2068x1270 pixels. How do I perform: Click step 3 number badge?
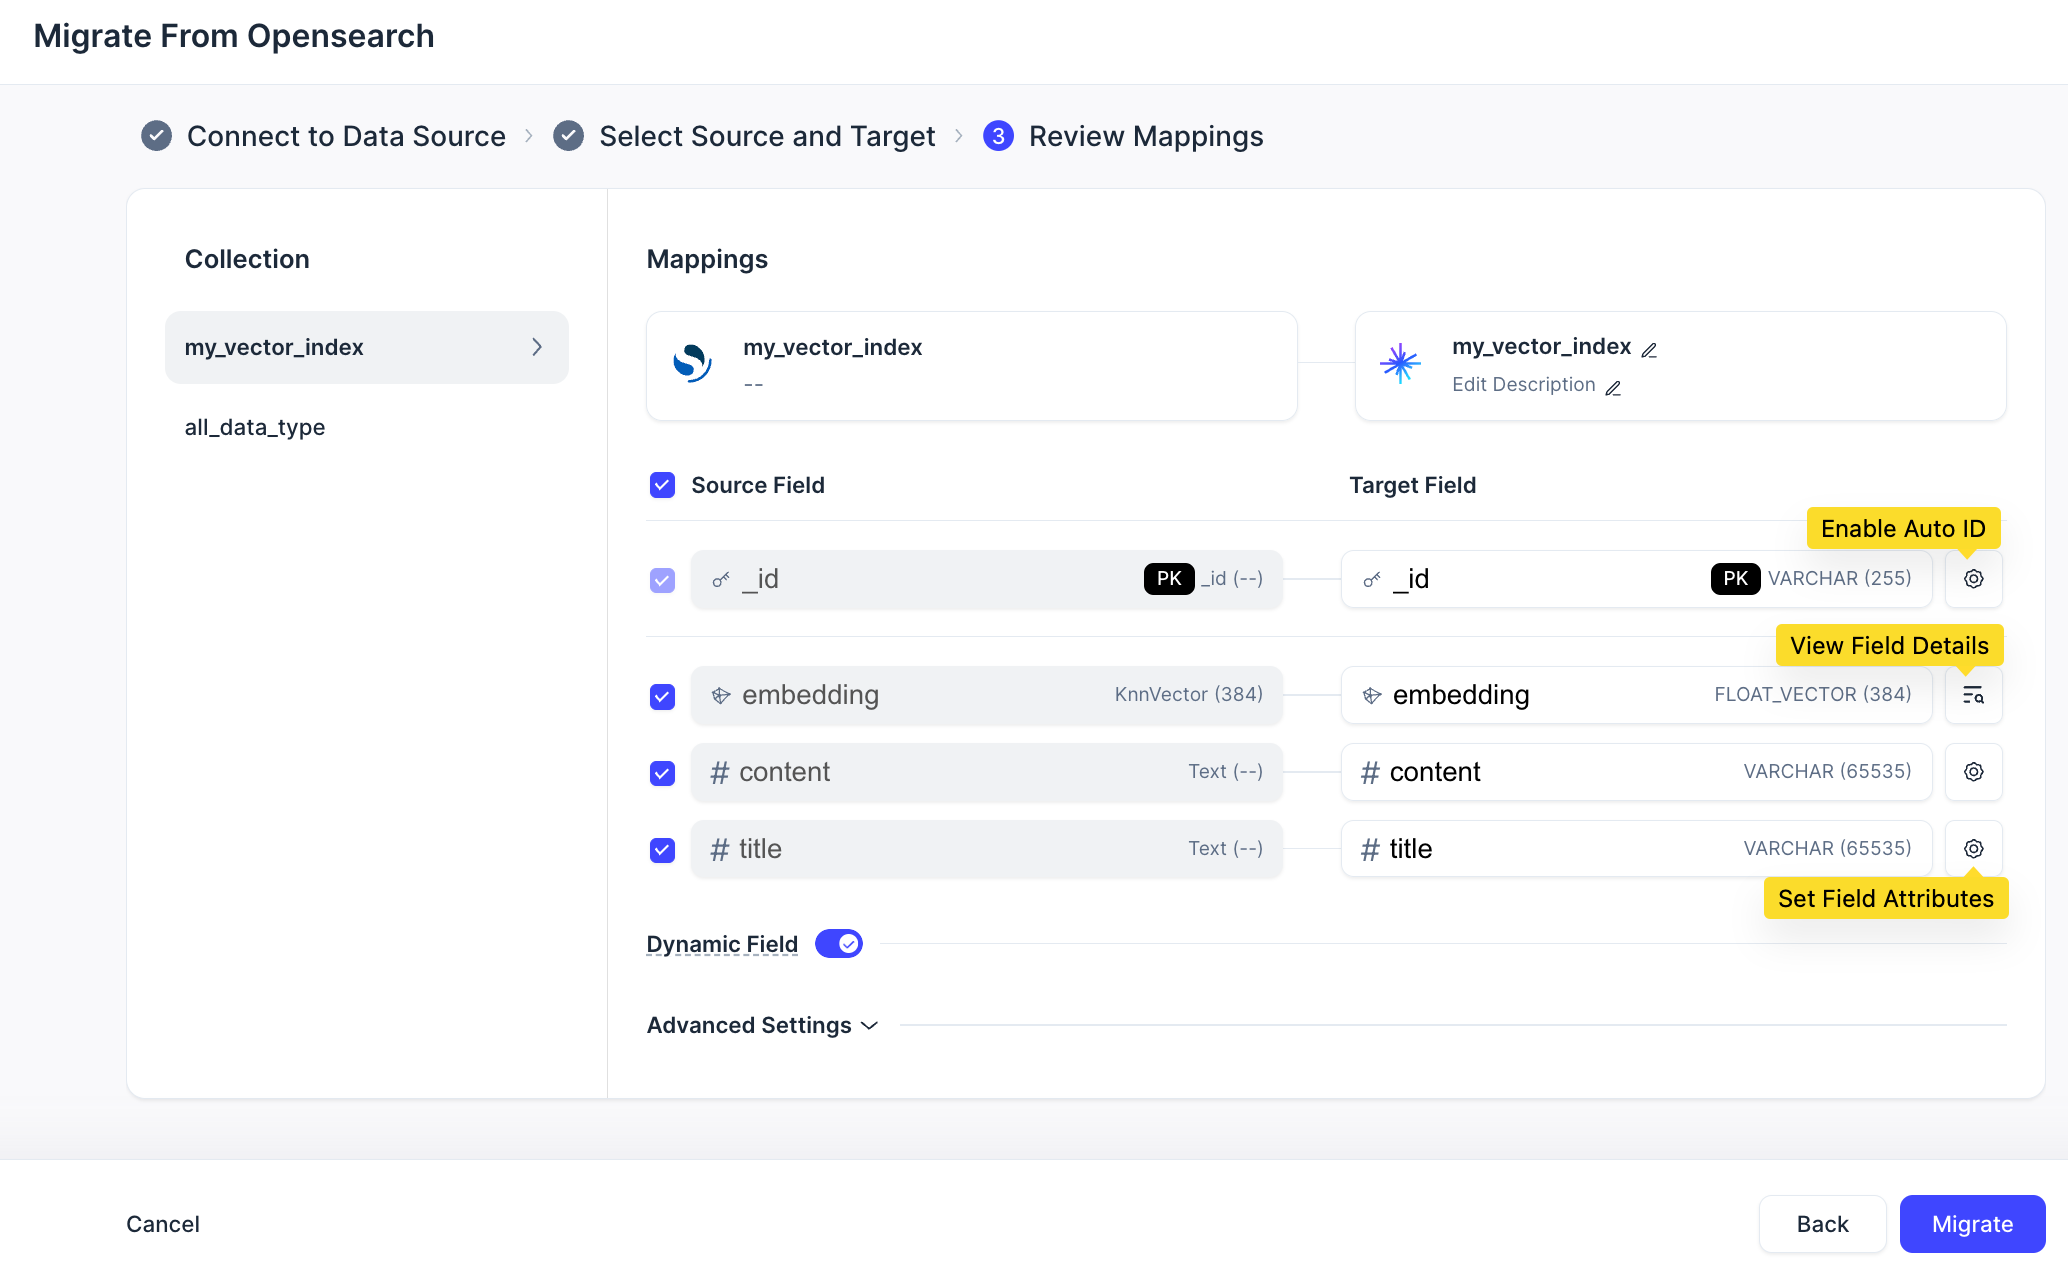(x=998, y=135)
